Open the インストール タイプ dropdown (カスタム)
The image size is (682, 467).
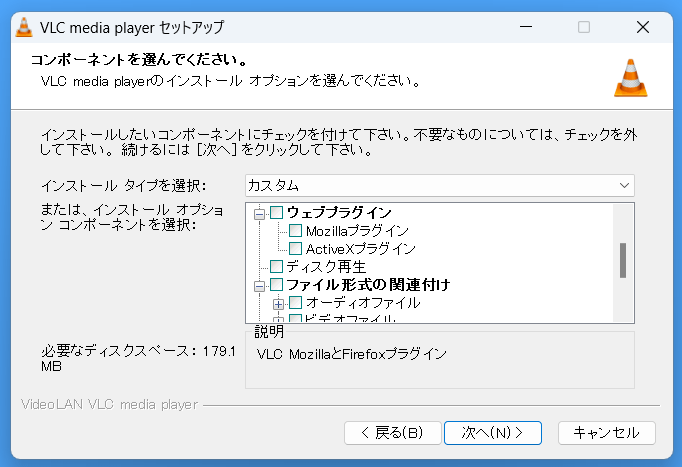[x=440, y=186]
